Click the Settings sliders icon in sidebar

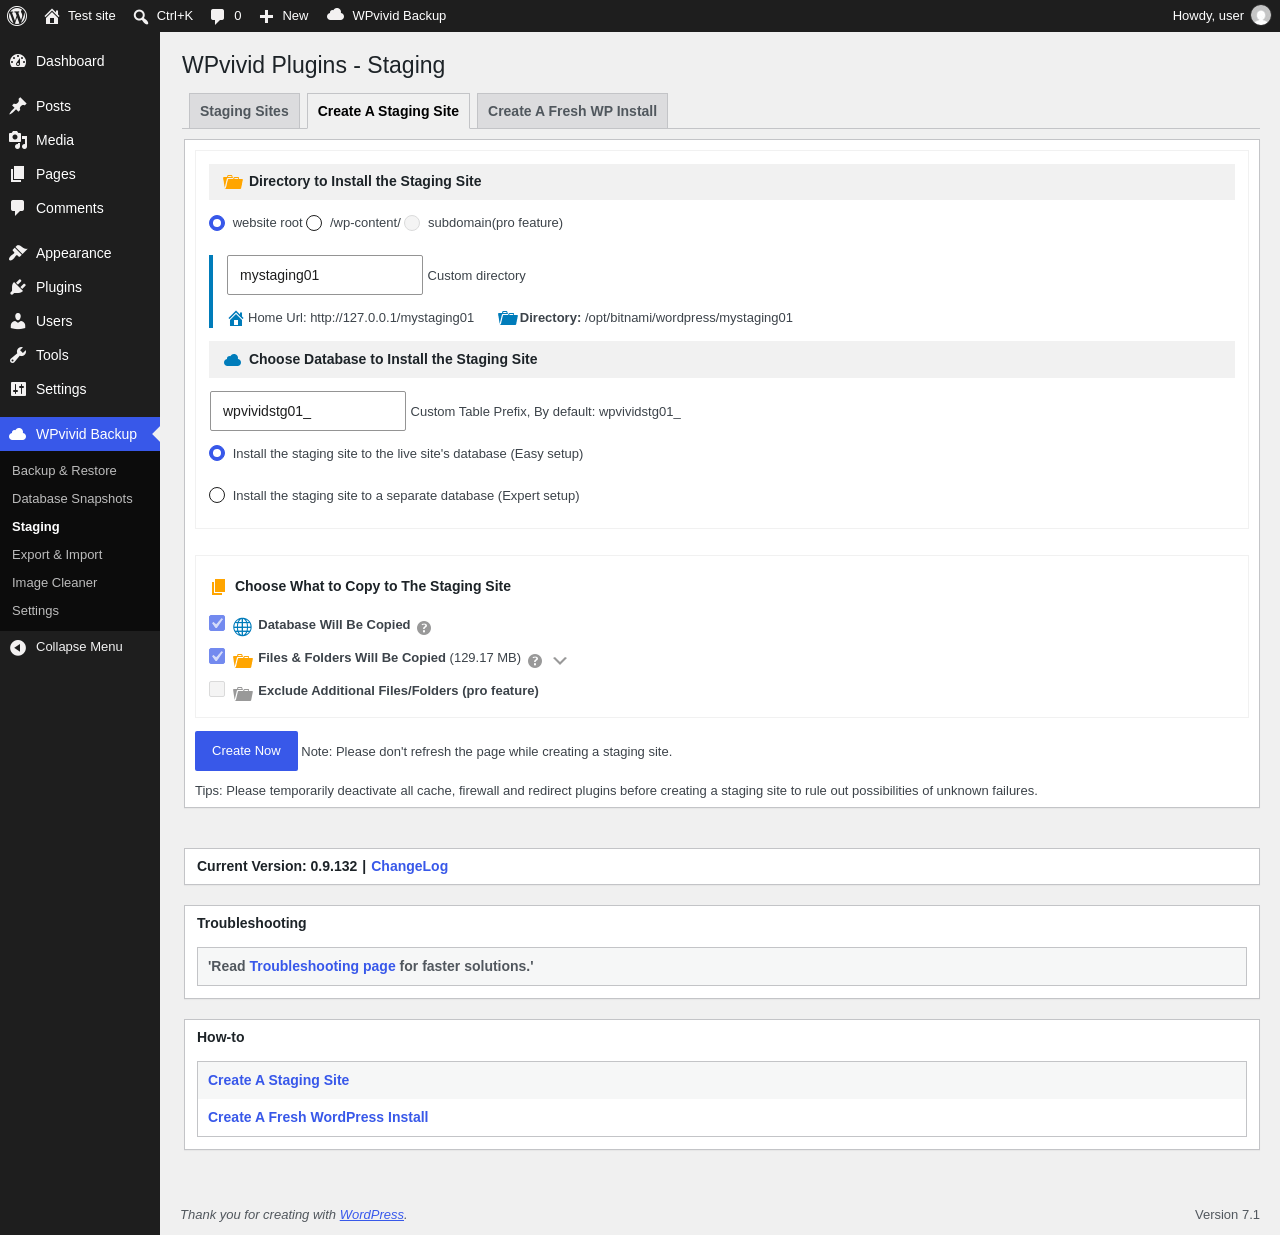coord(18,389)
